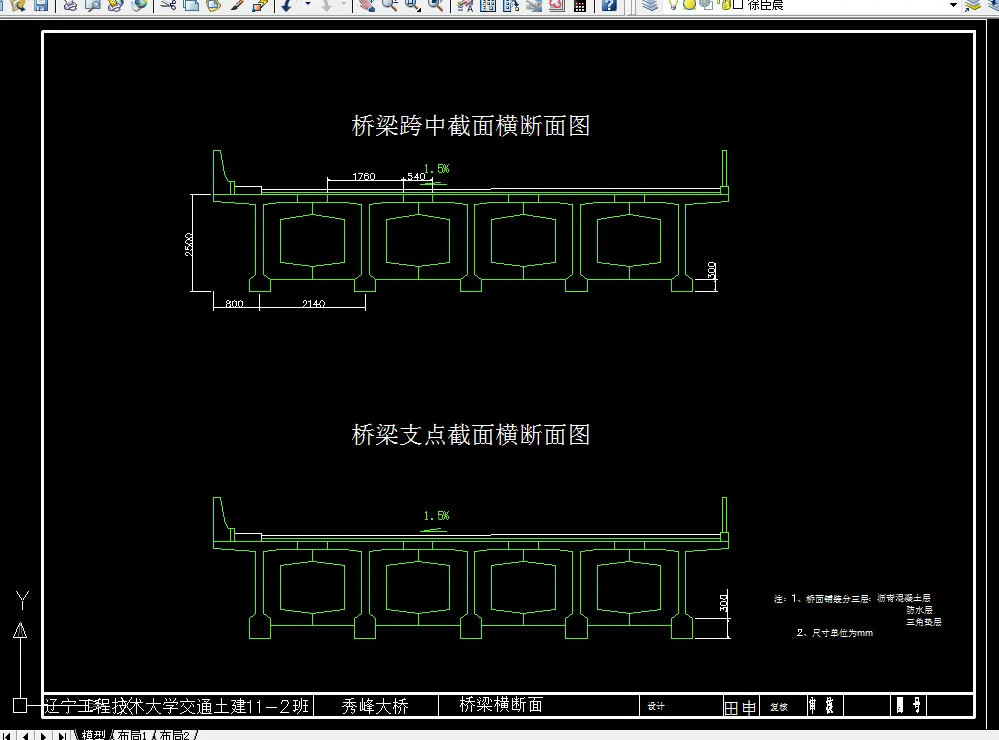Jump to first layout tab arrow
999x740 pixels.
pos(7,736)
